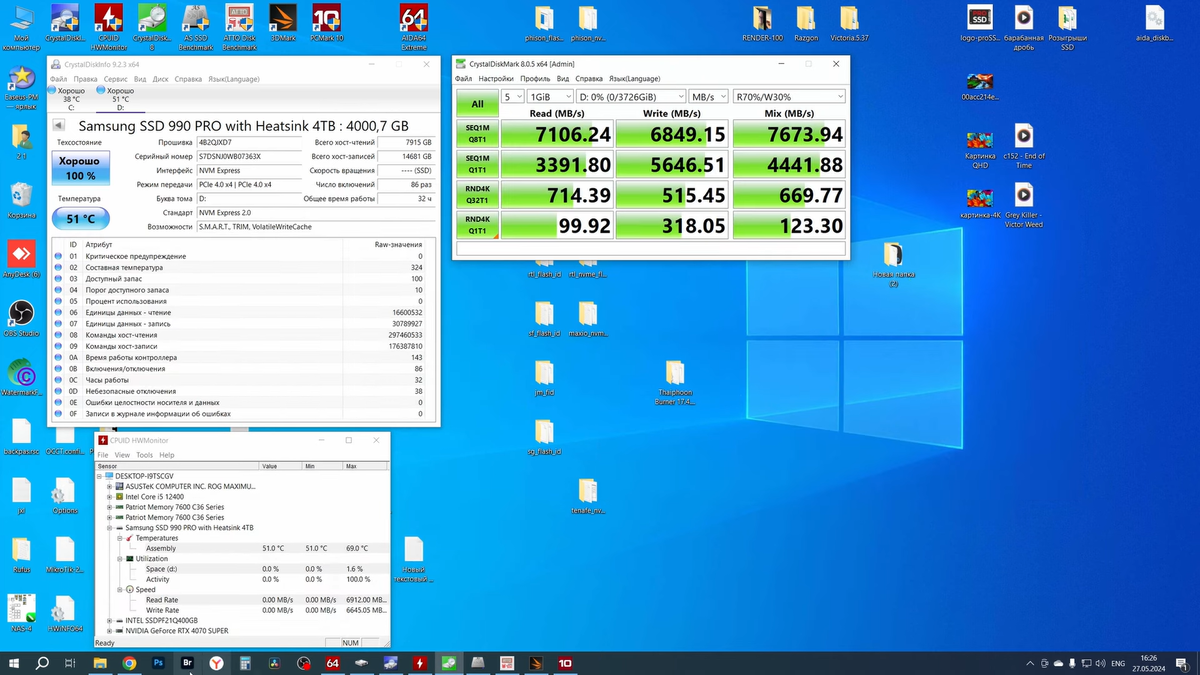1200x675 pixels.
Task: Open PCMark 10 taskbar icon
Action: coord(565,663)
